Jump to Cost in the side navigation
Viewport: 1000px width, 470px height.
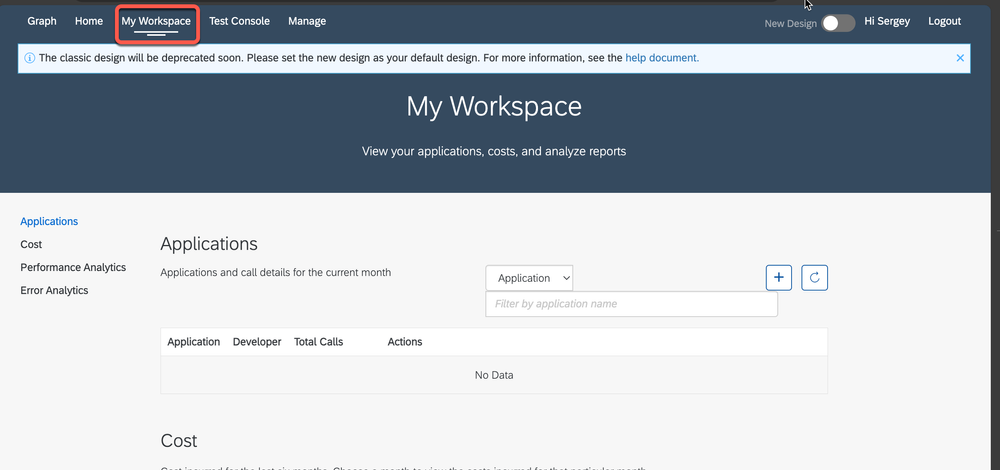click(31, 244)
